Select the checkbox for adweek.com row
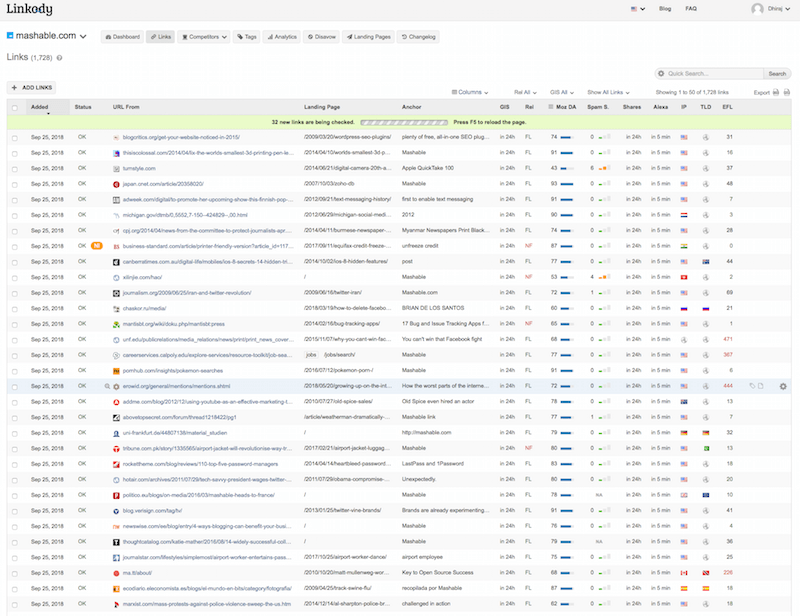 click(15, 200)
